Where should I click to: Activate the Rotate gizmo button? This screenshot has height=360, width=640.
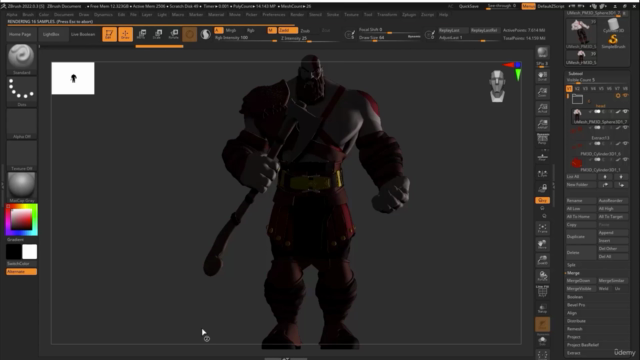pyautogui.click(x=173, y=34)
